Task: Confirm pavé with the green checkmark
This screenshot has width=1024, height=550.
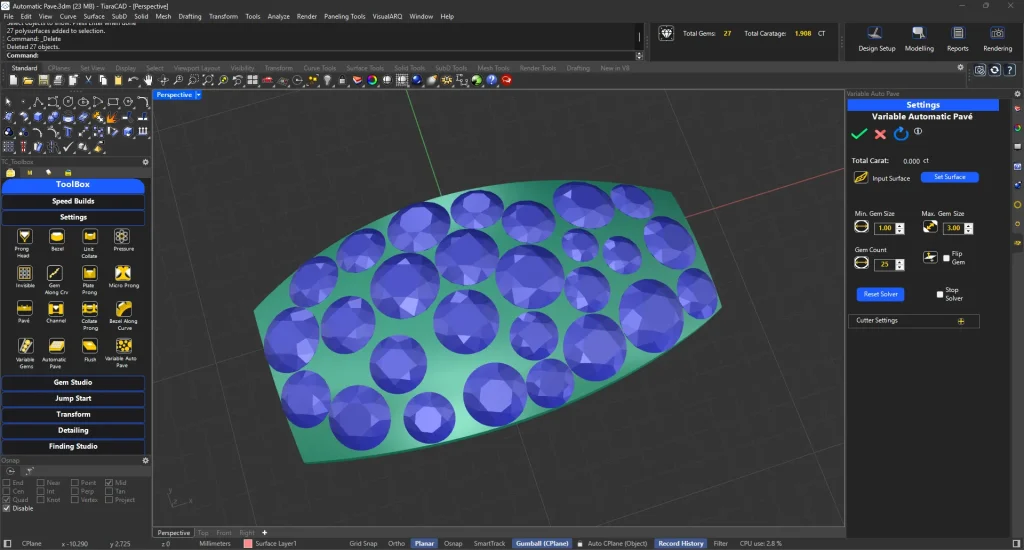Action: [858, 134]
